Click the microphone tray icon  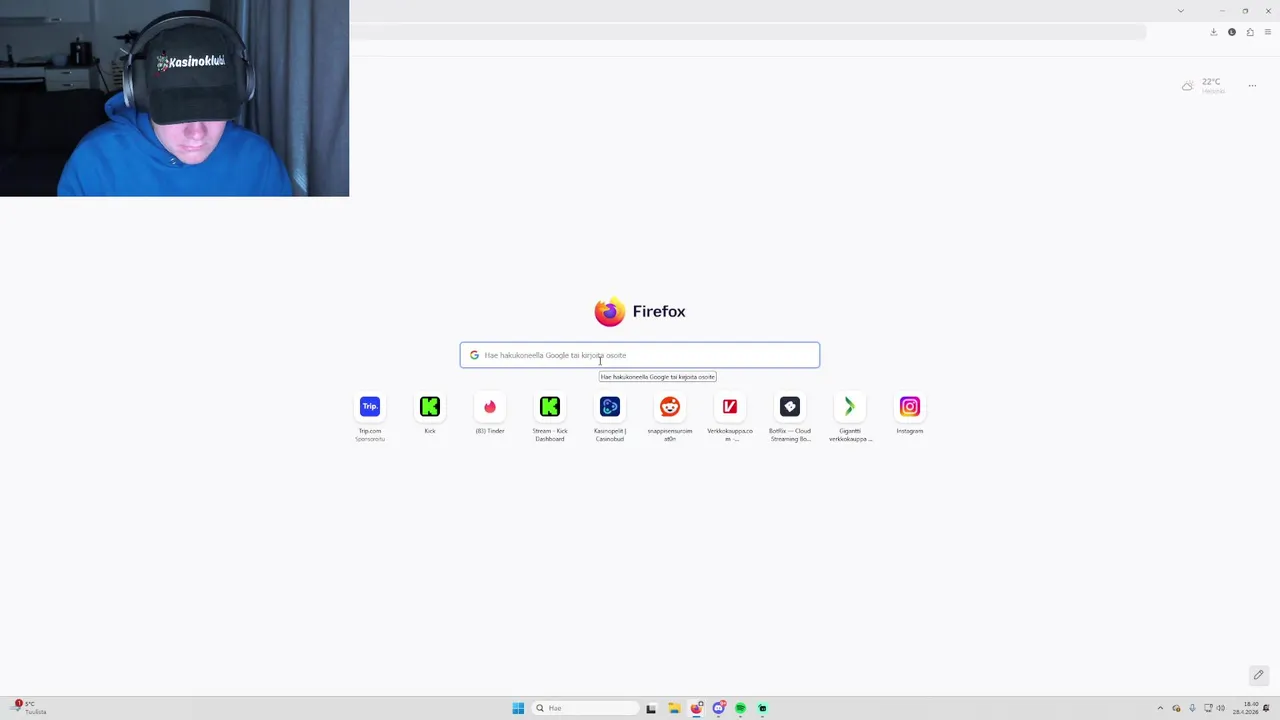click(x=1192, y=708)
